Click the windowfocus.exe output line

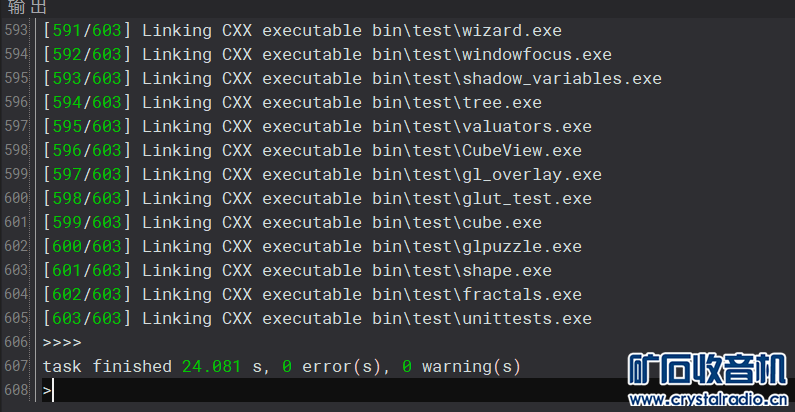pyautogui.click(x=326, y=55)
